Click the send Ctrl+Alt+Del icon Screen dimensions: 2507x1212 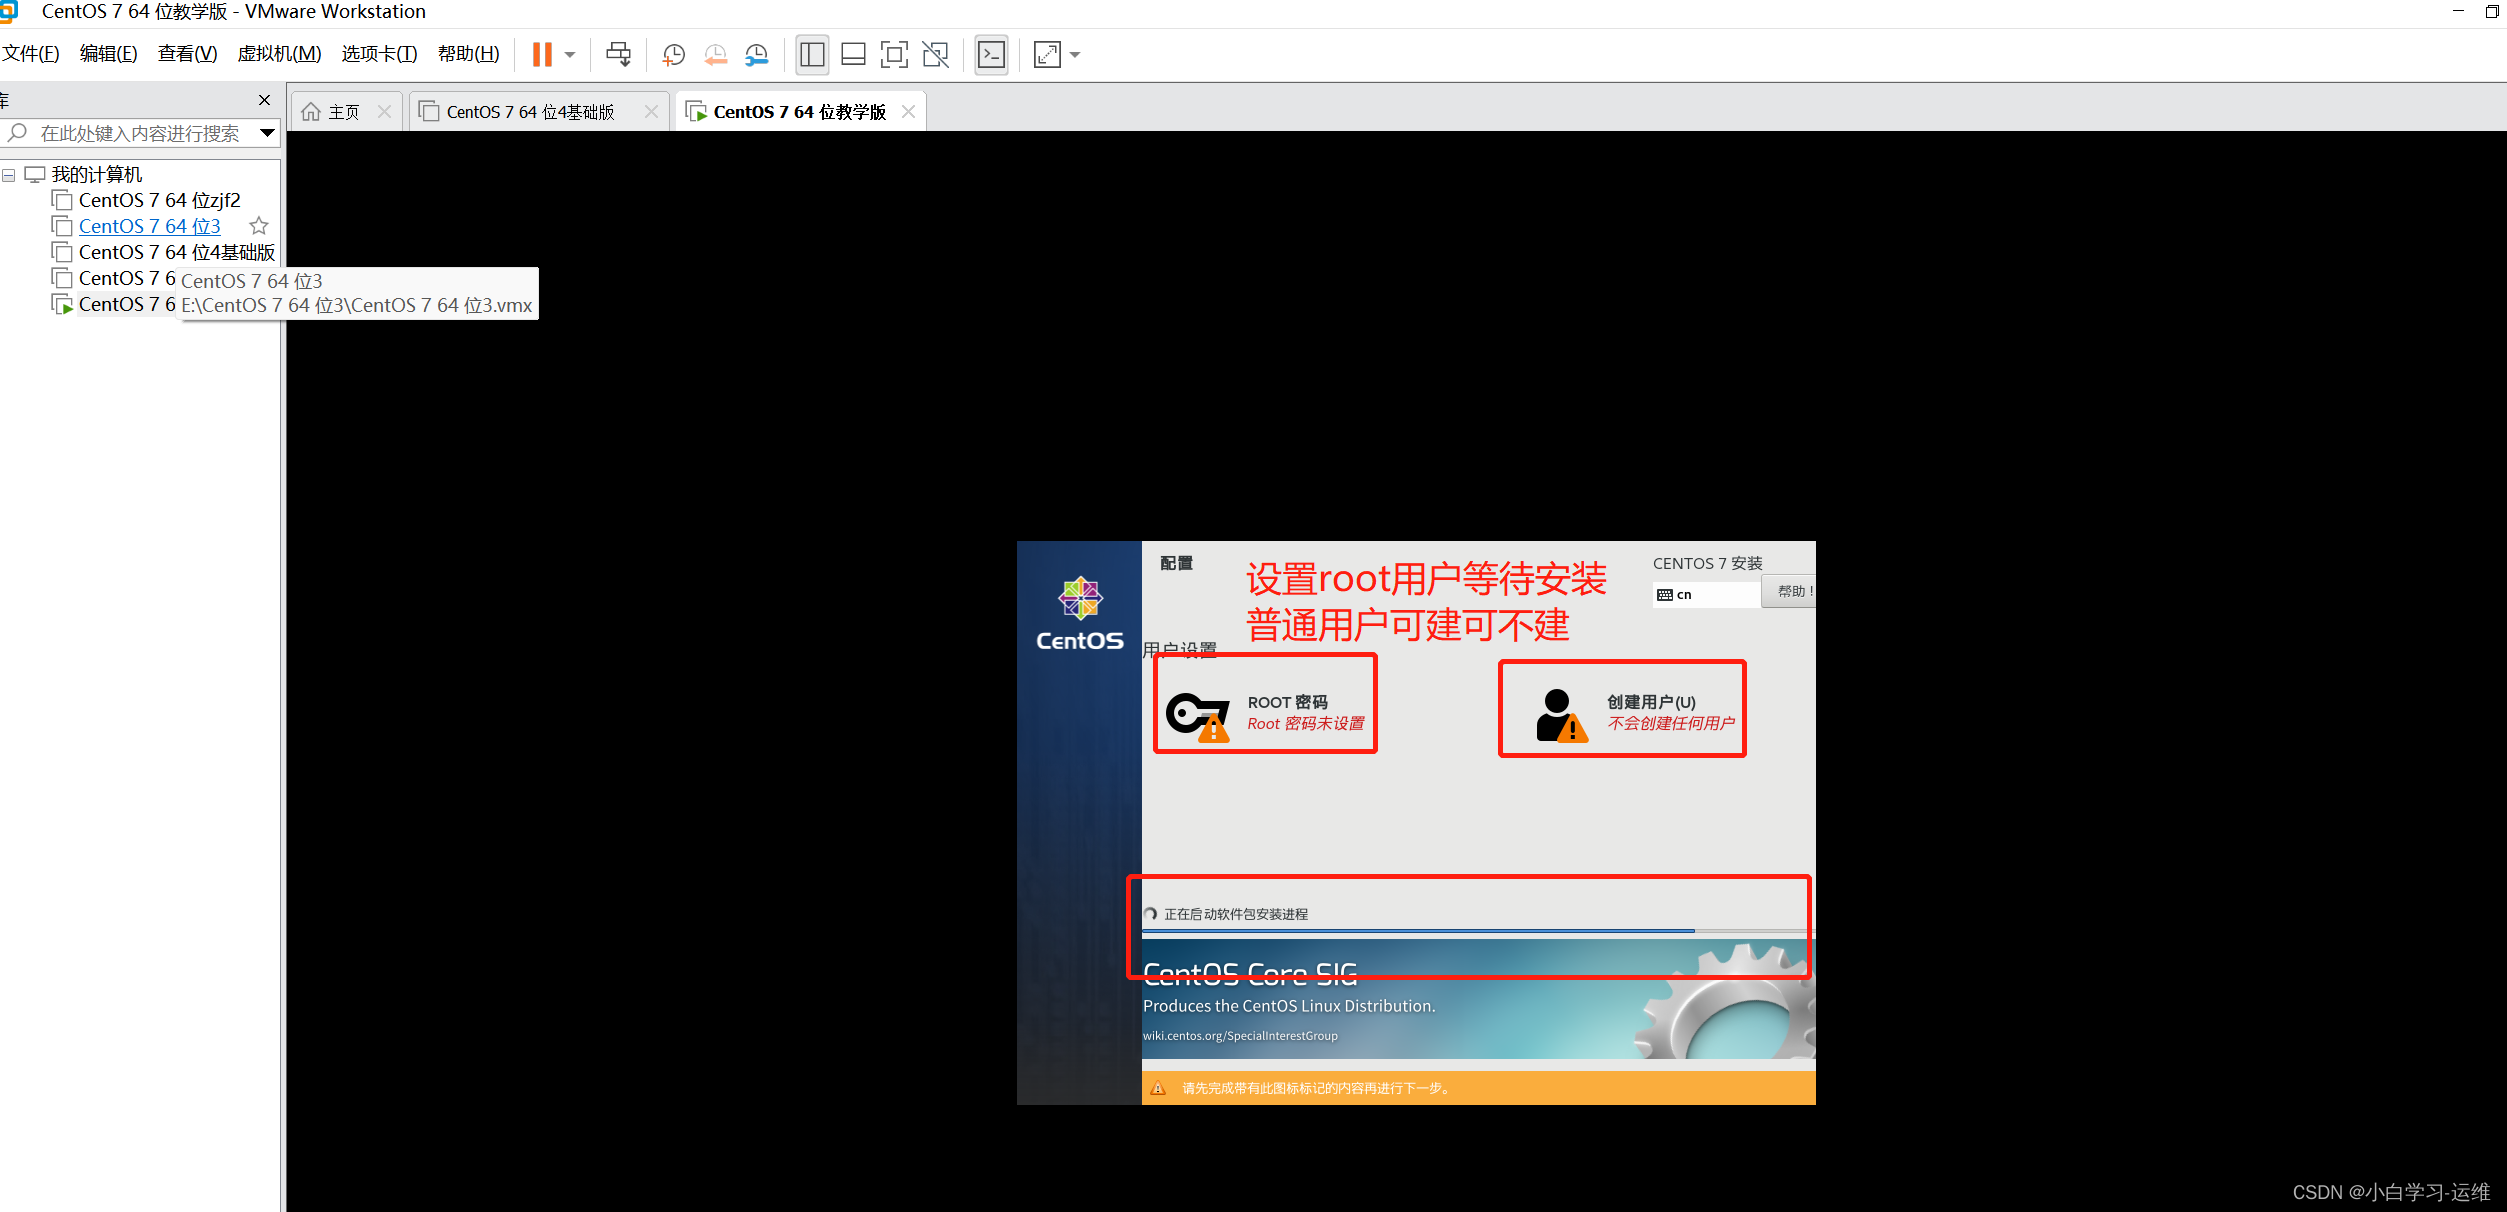tap(619, 55)
